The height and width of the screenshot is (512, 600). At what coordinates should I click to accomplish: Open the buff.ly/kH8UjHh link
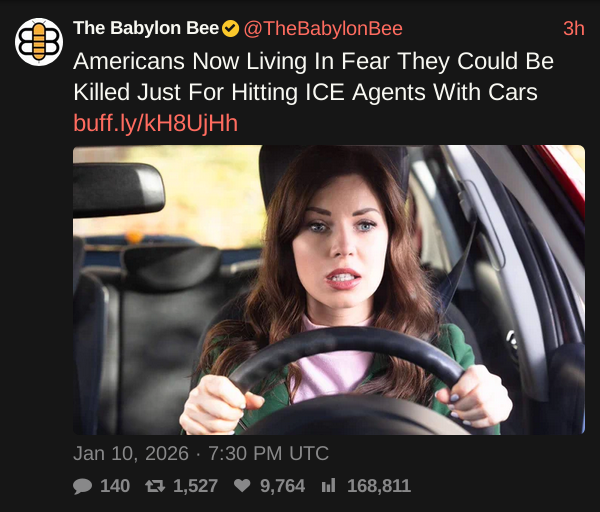[x=155, y=123]
